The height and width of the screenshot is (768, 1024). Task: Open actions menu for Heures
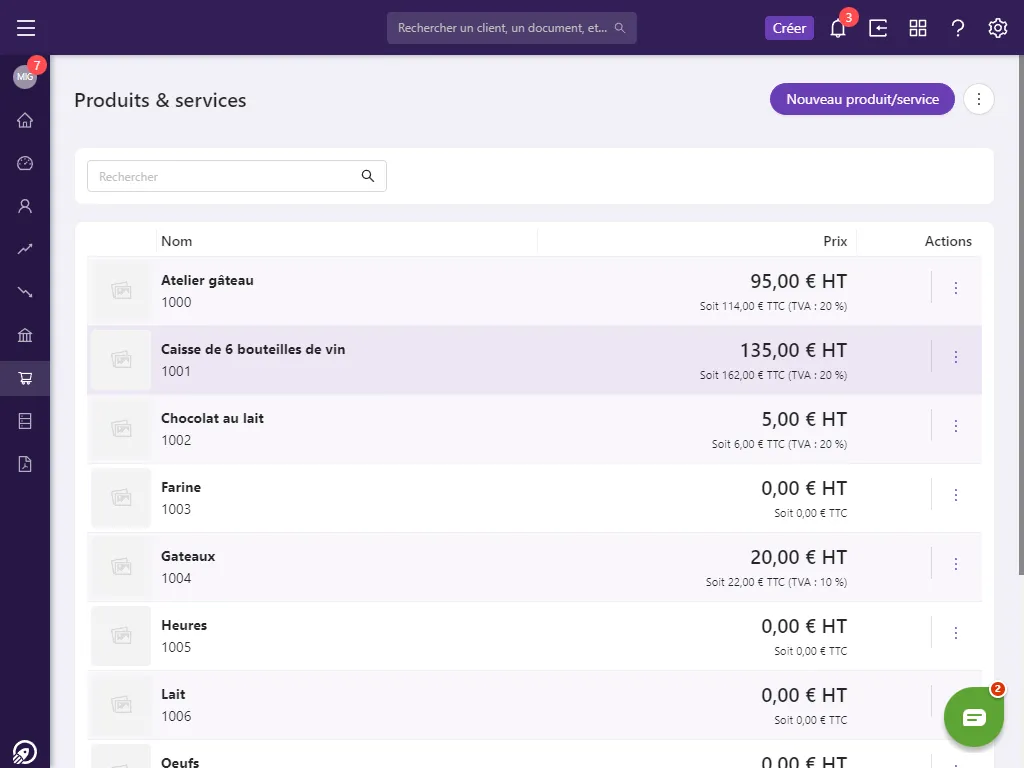[x=955, y=633]
